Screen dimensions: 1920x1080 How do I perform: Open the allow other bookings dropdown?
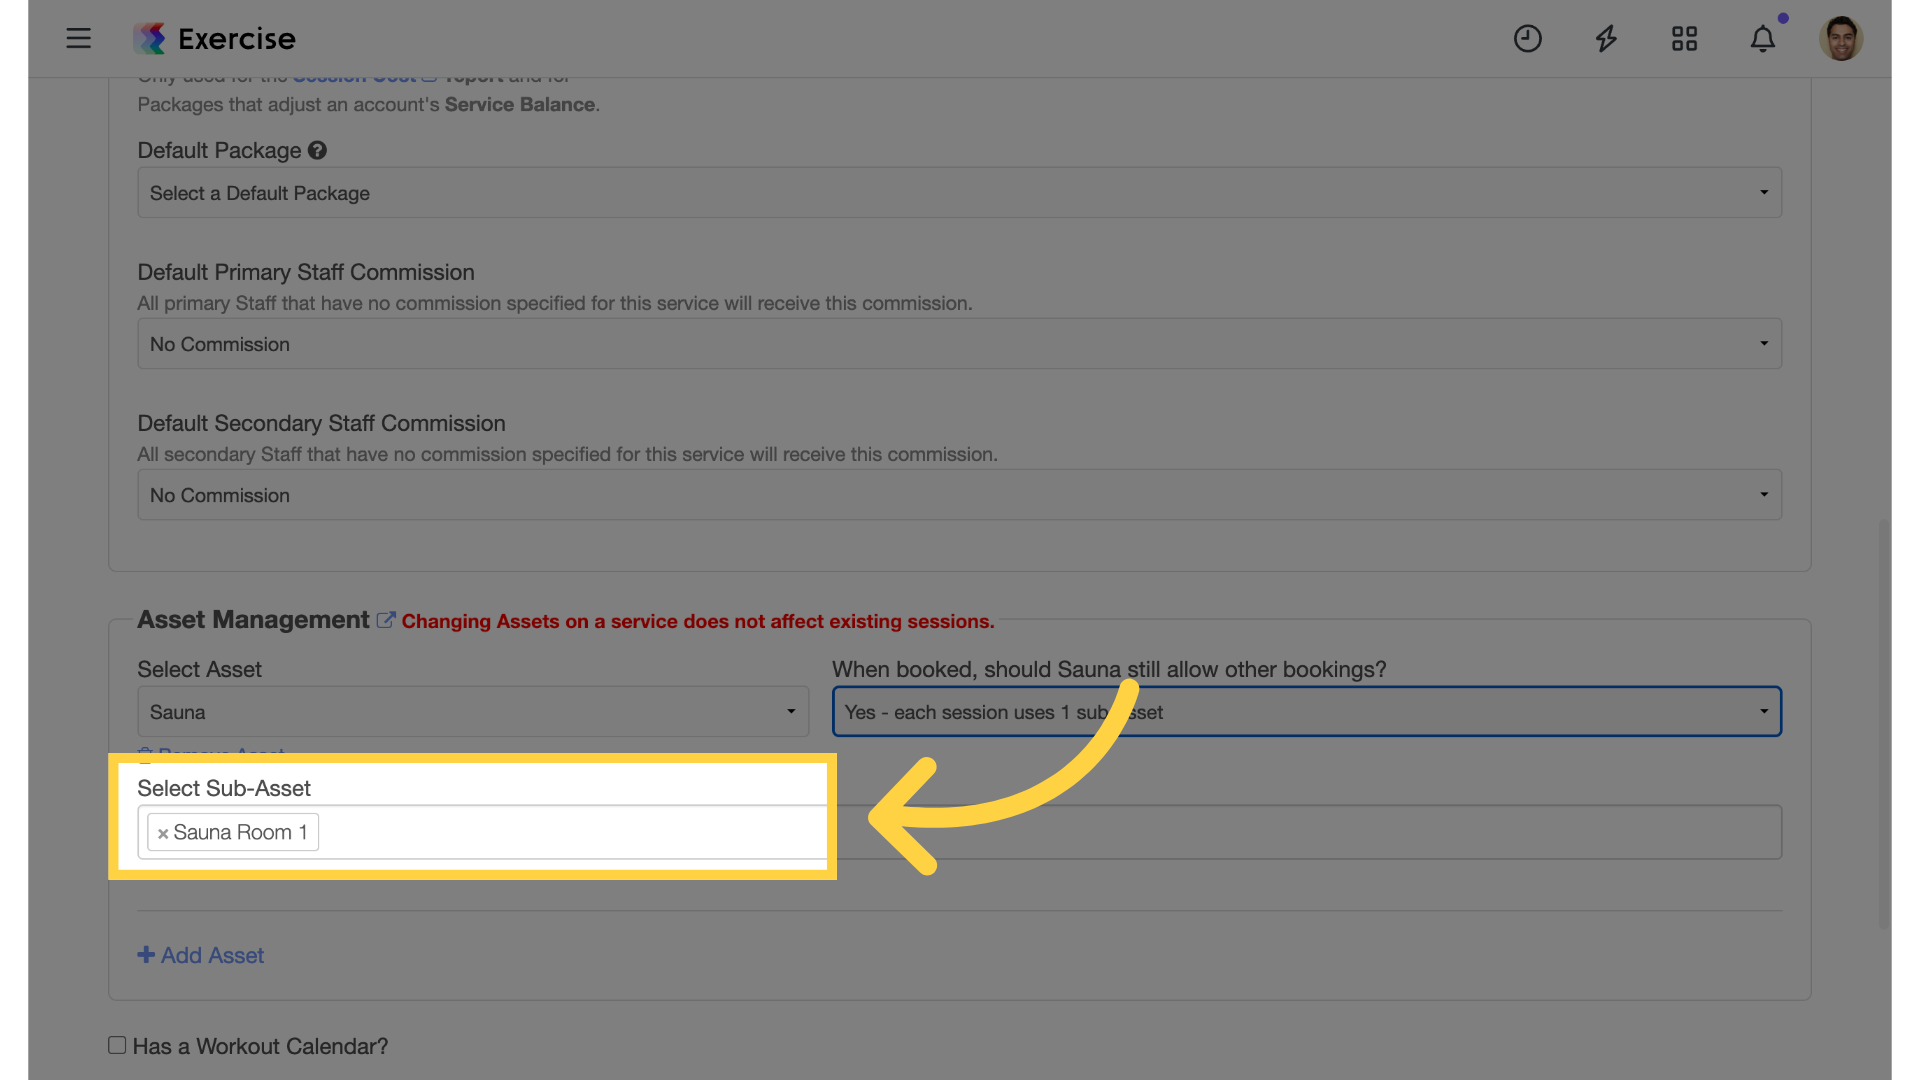point(1307,711)
